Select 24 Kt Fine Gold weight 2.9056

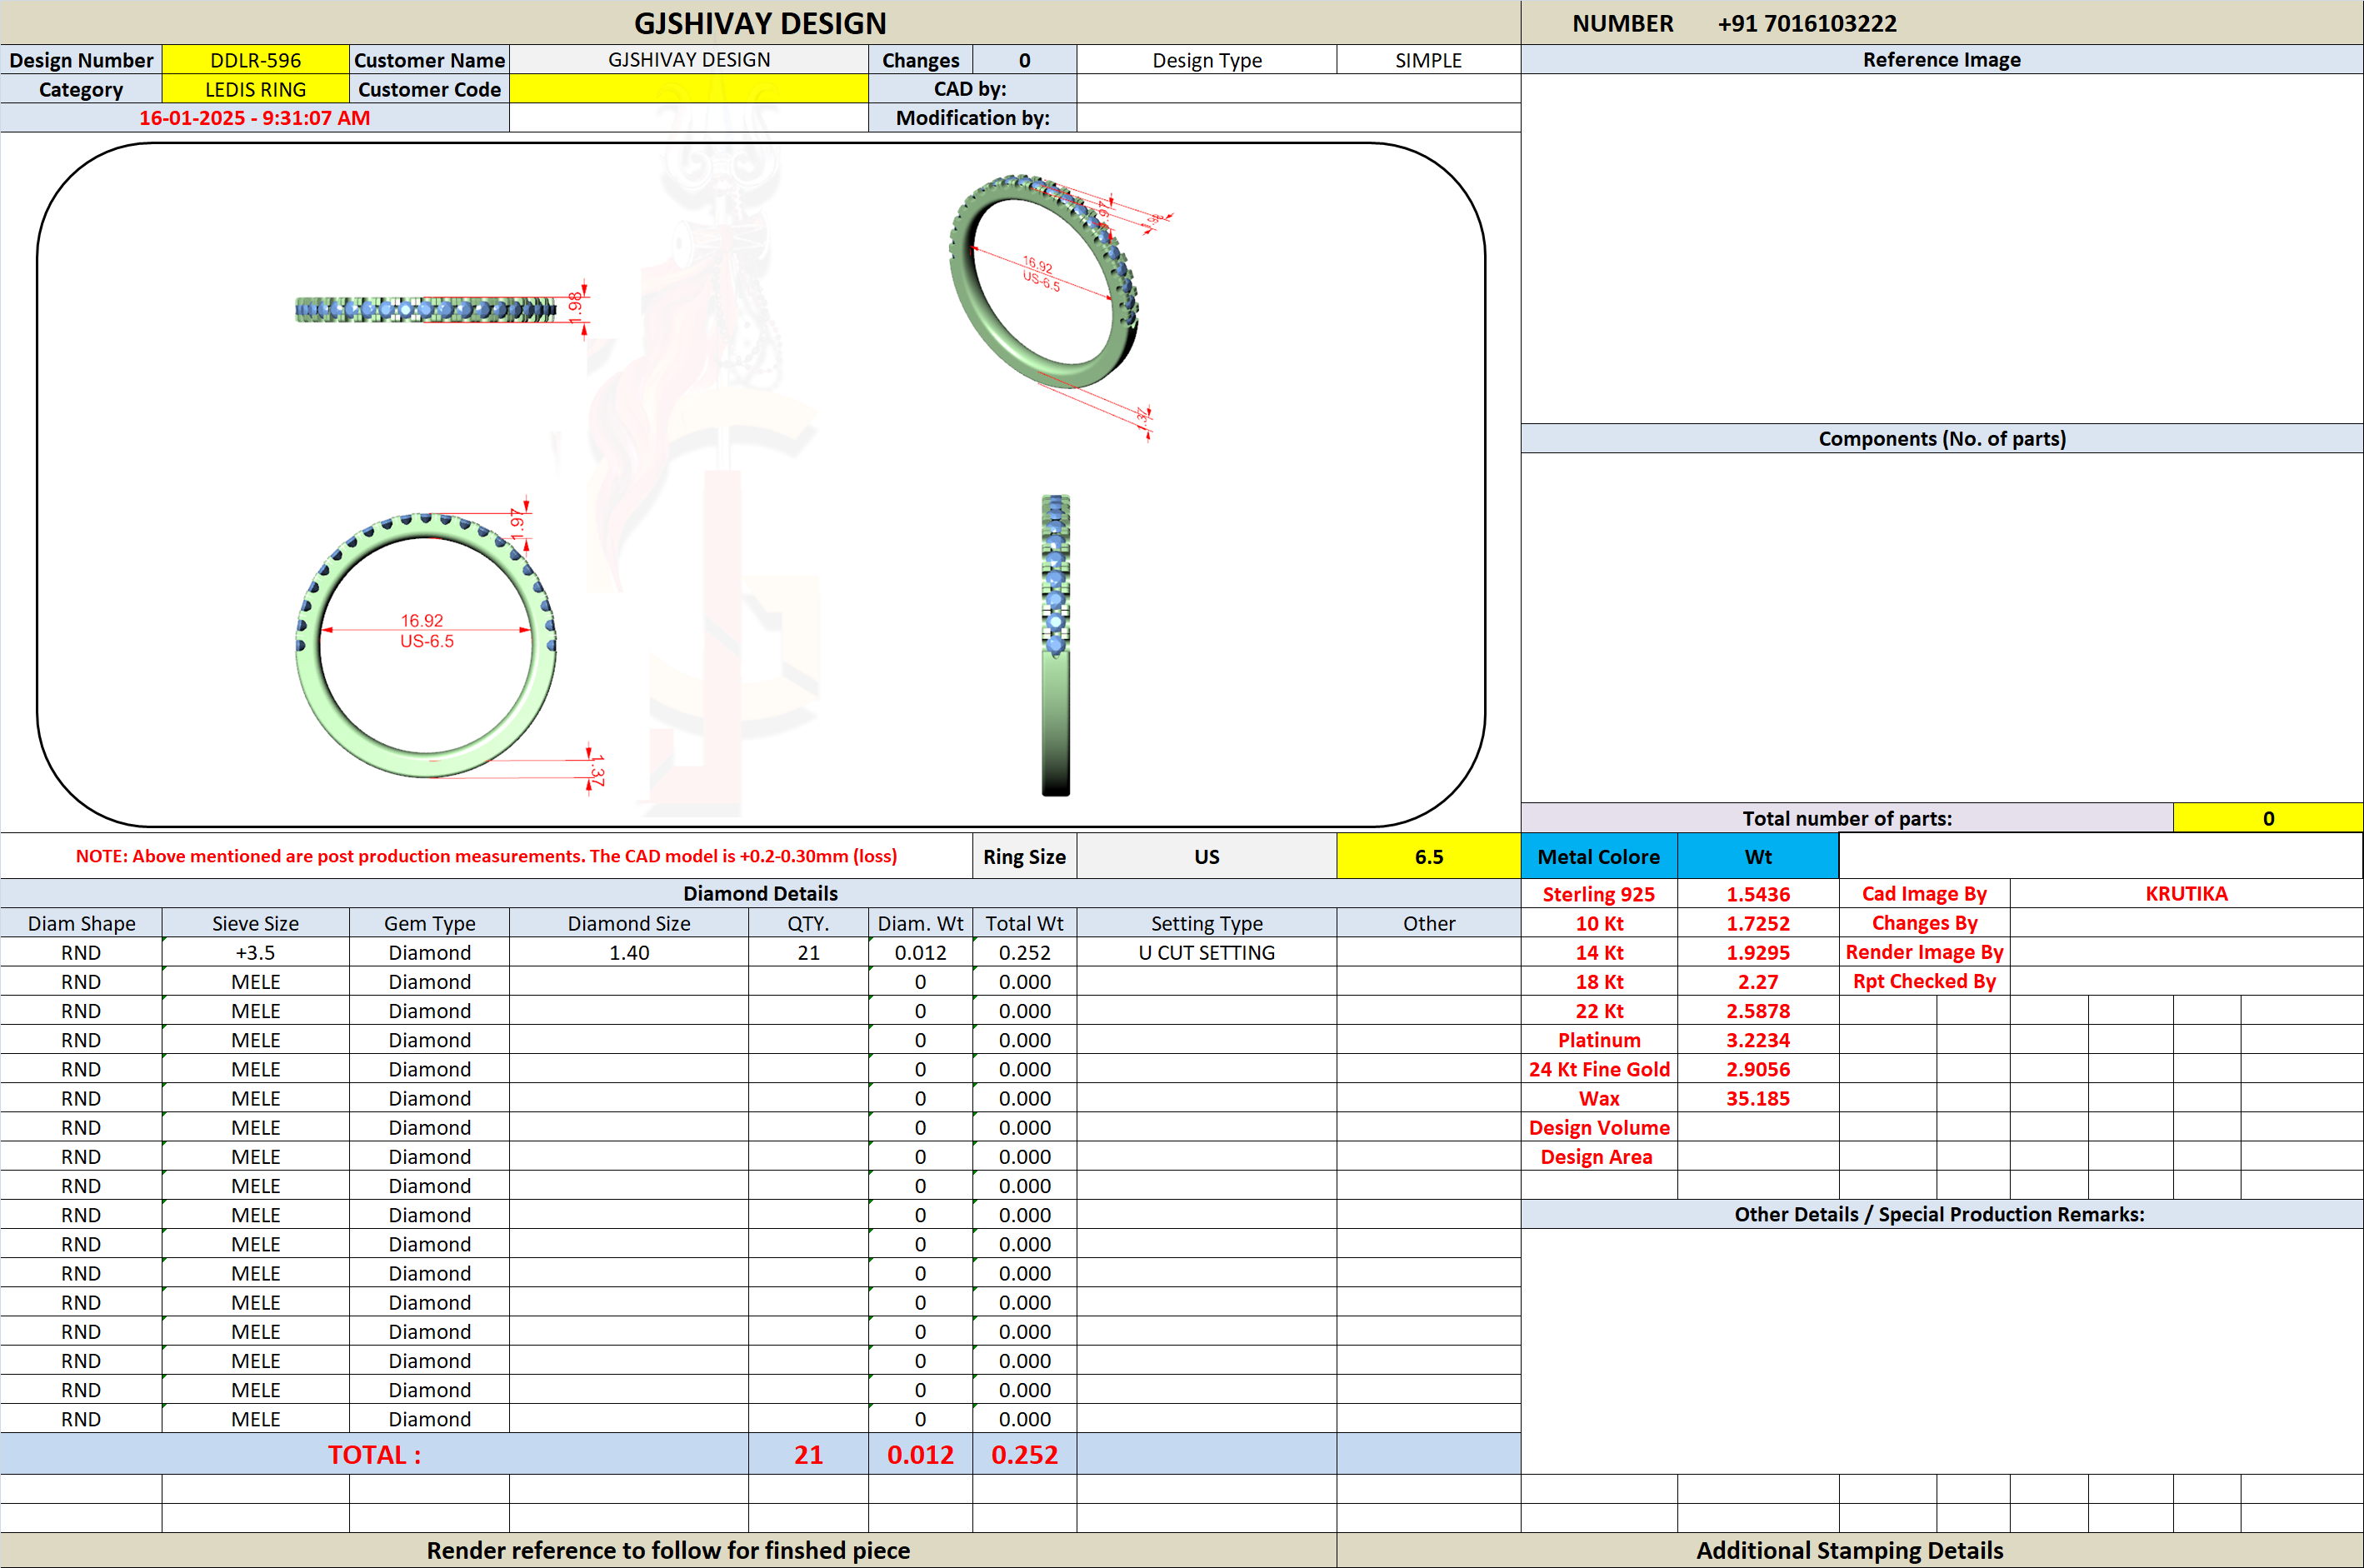[1757, 1069]
